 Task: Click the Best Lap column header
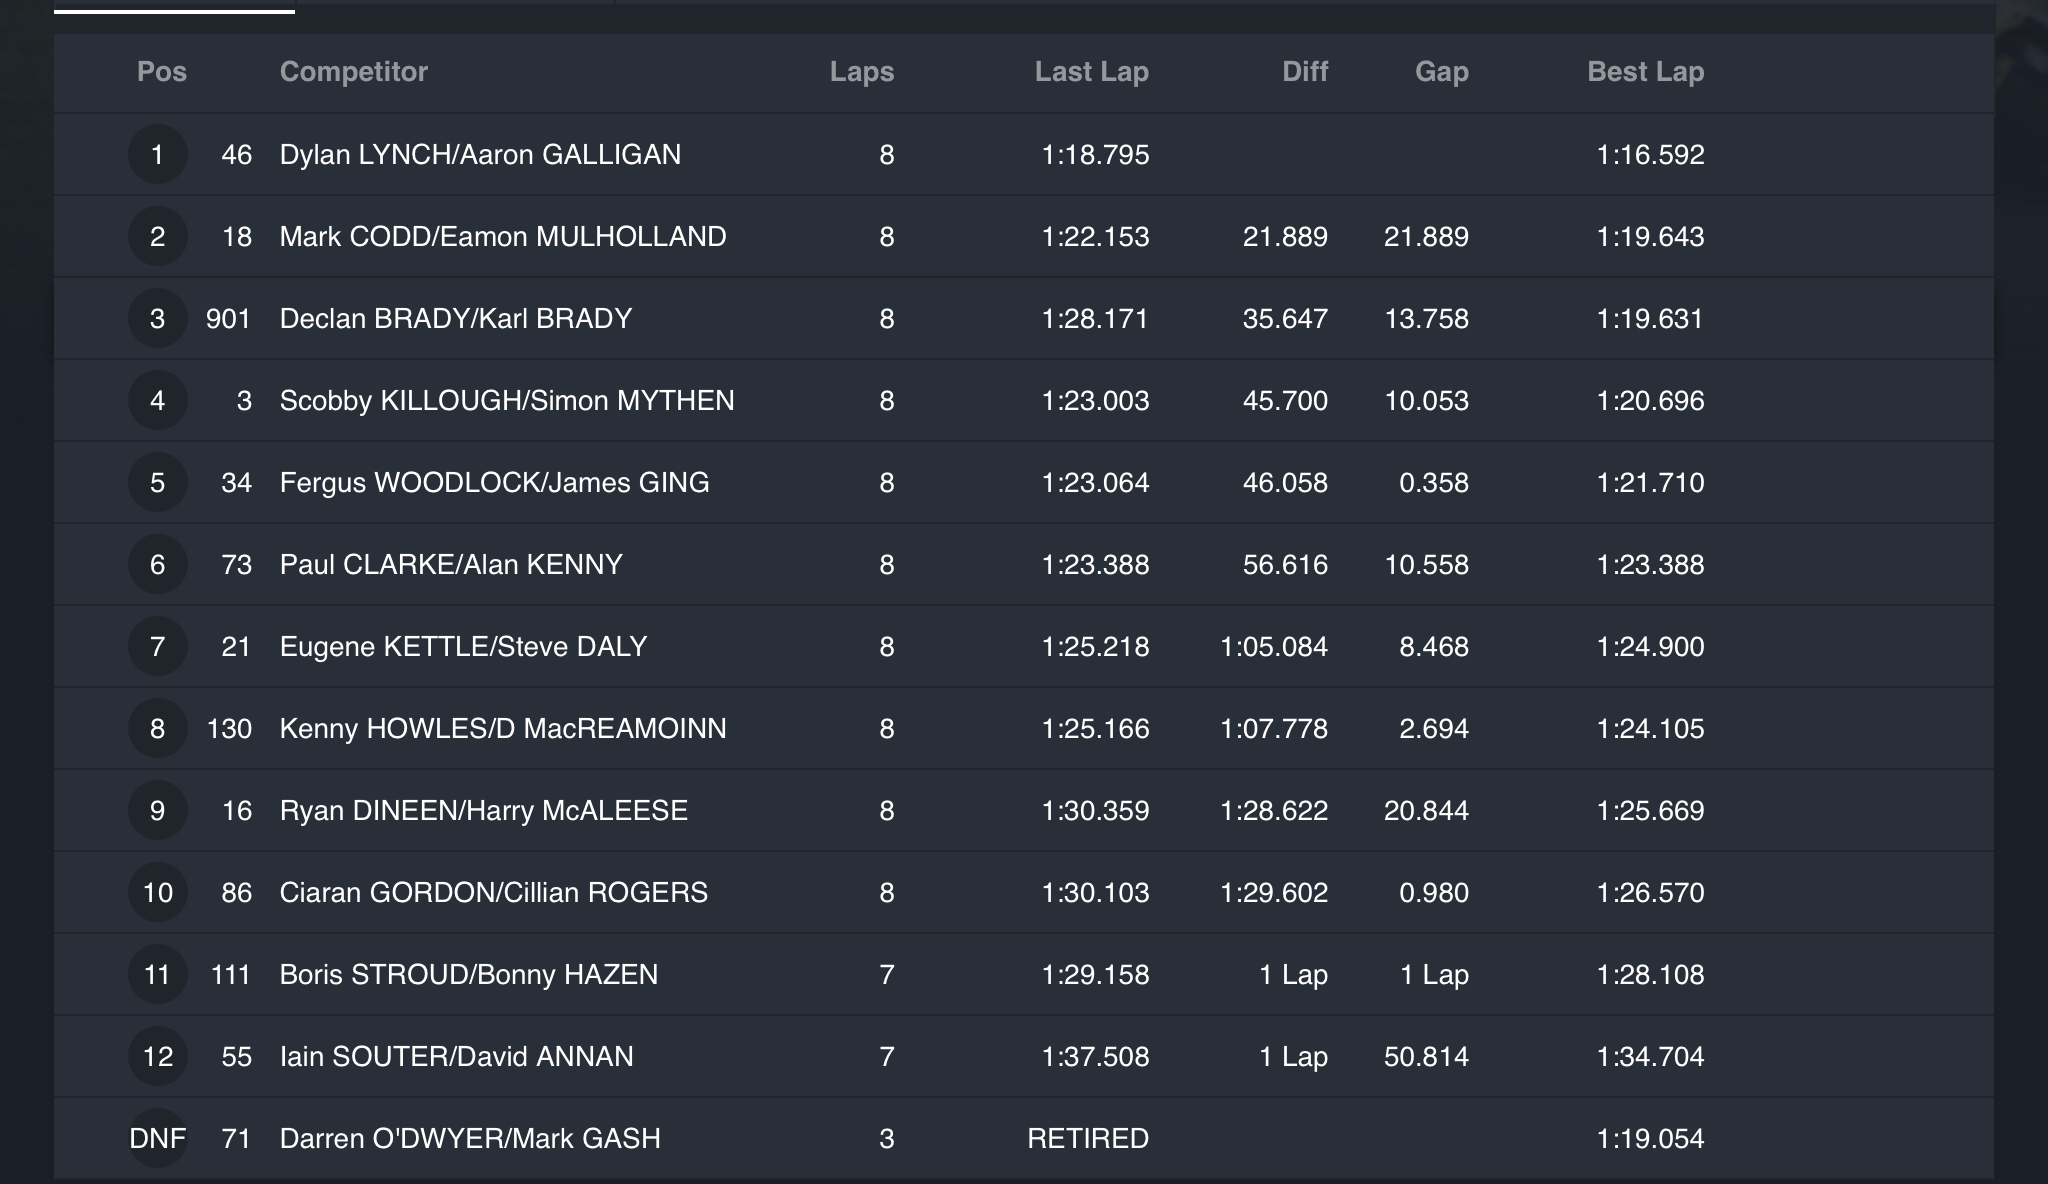[1645, 72]
